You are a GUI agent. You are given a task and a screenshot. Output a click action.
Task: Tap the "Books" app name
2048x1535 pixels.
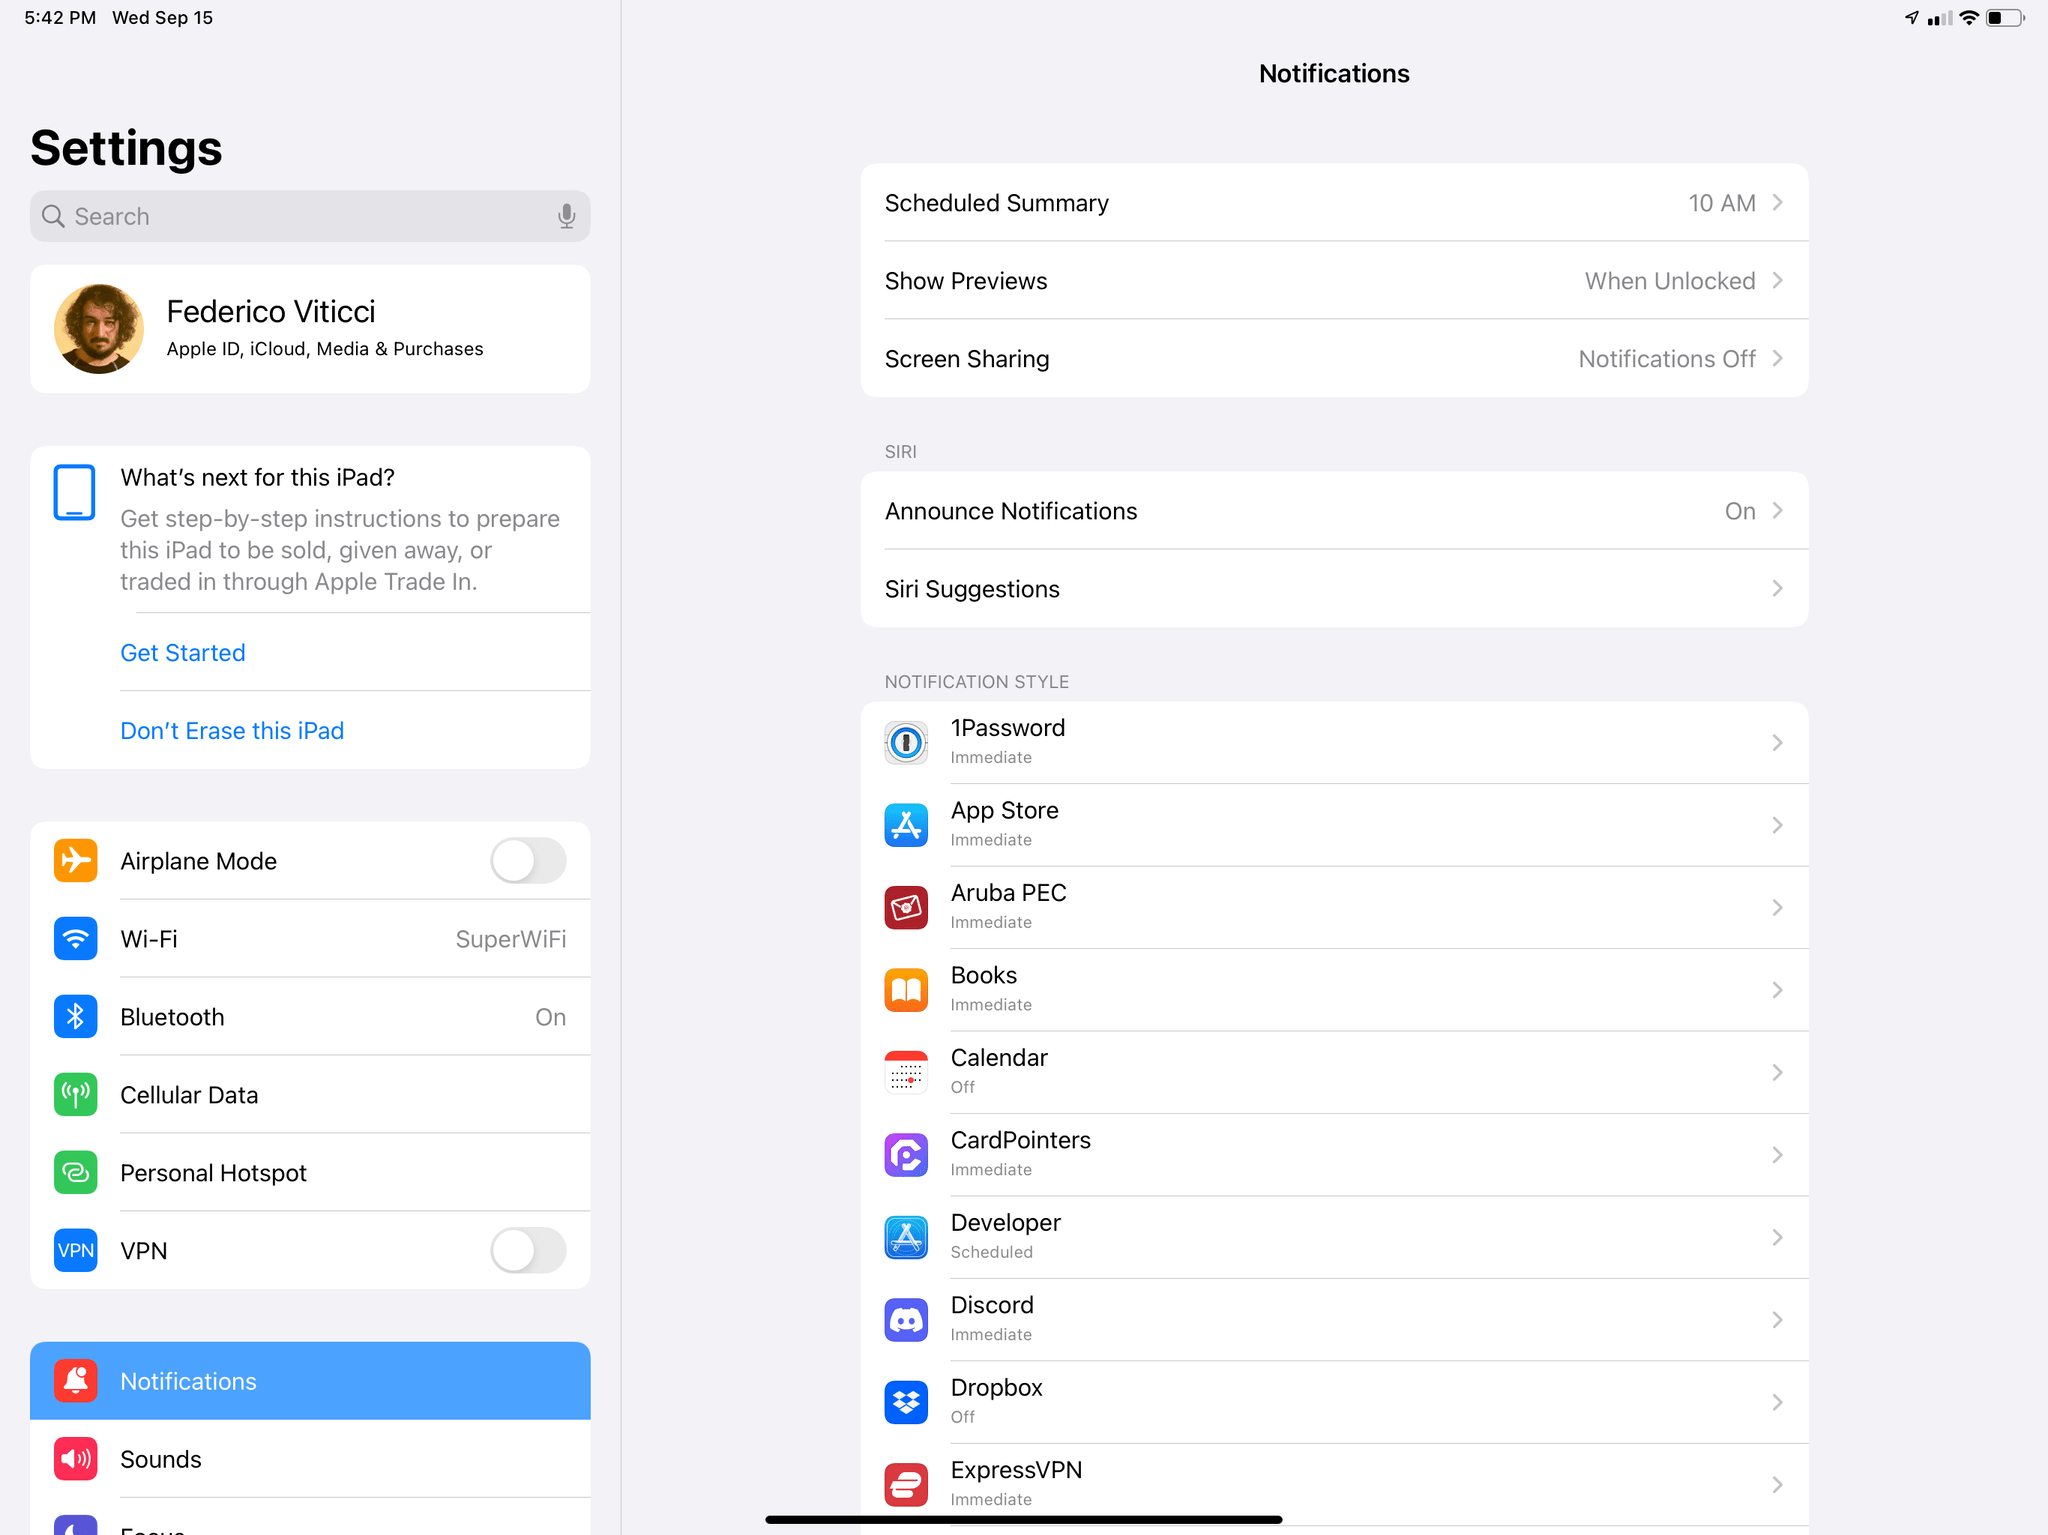983,975
